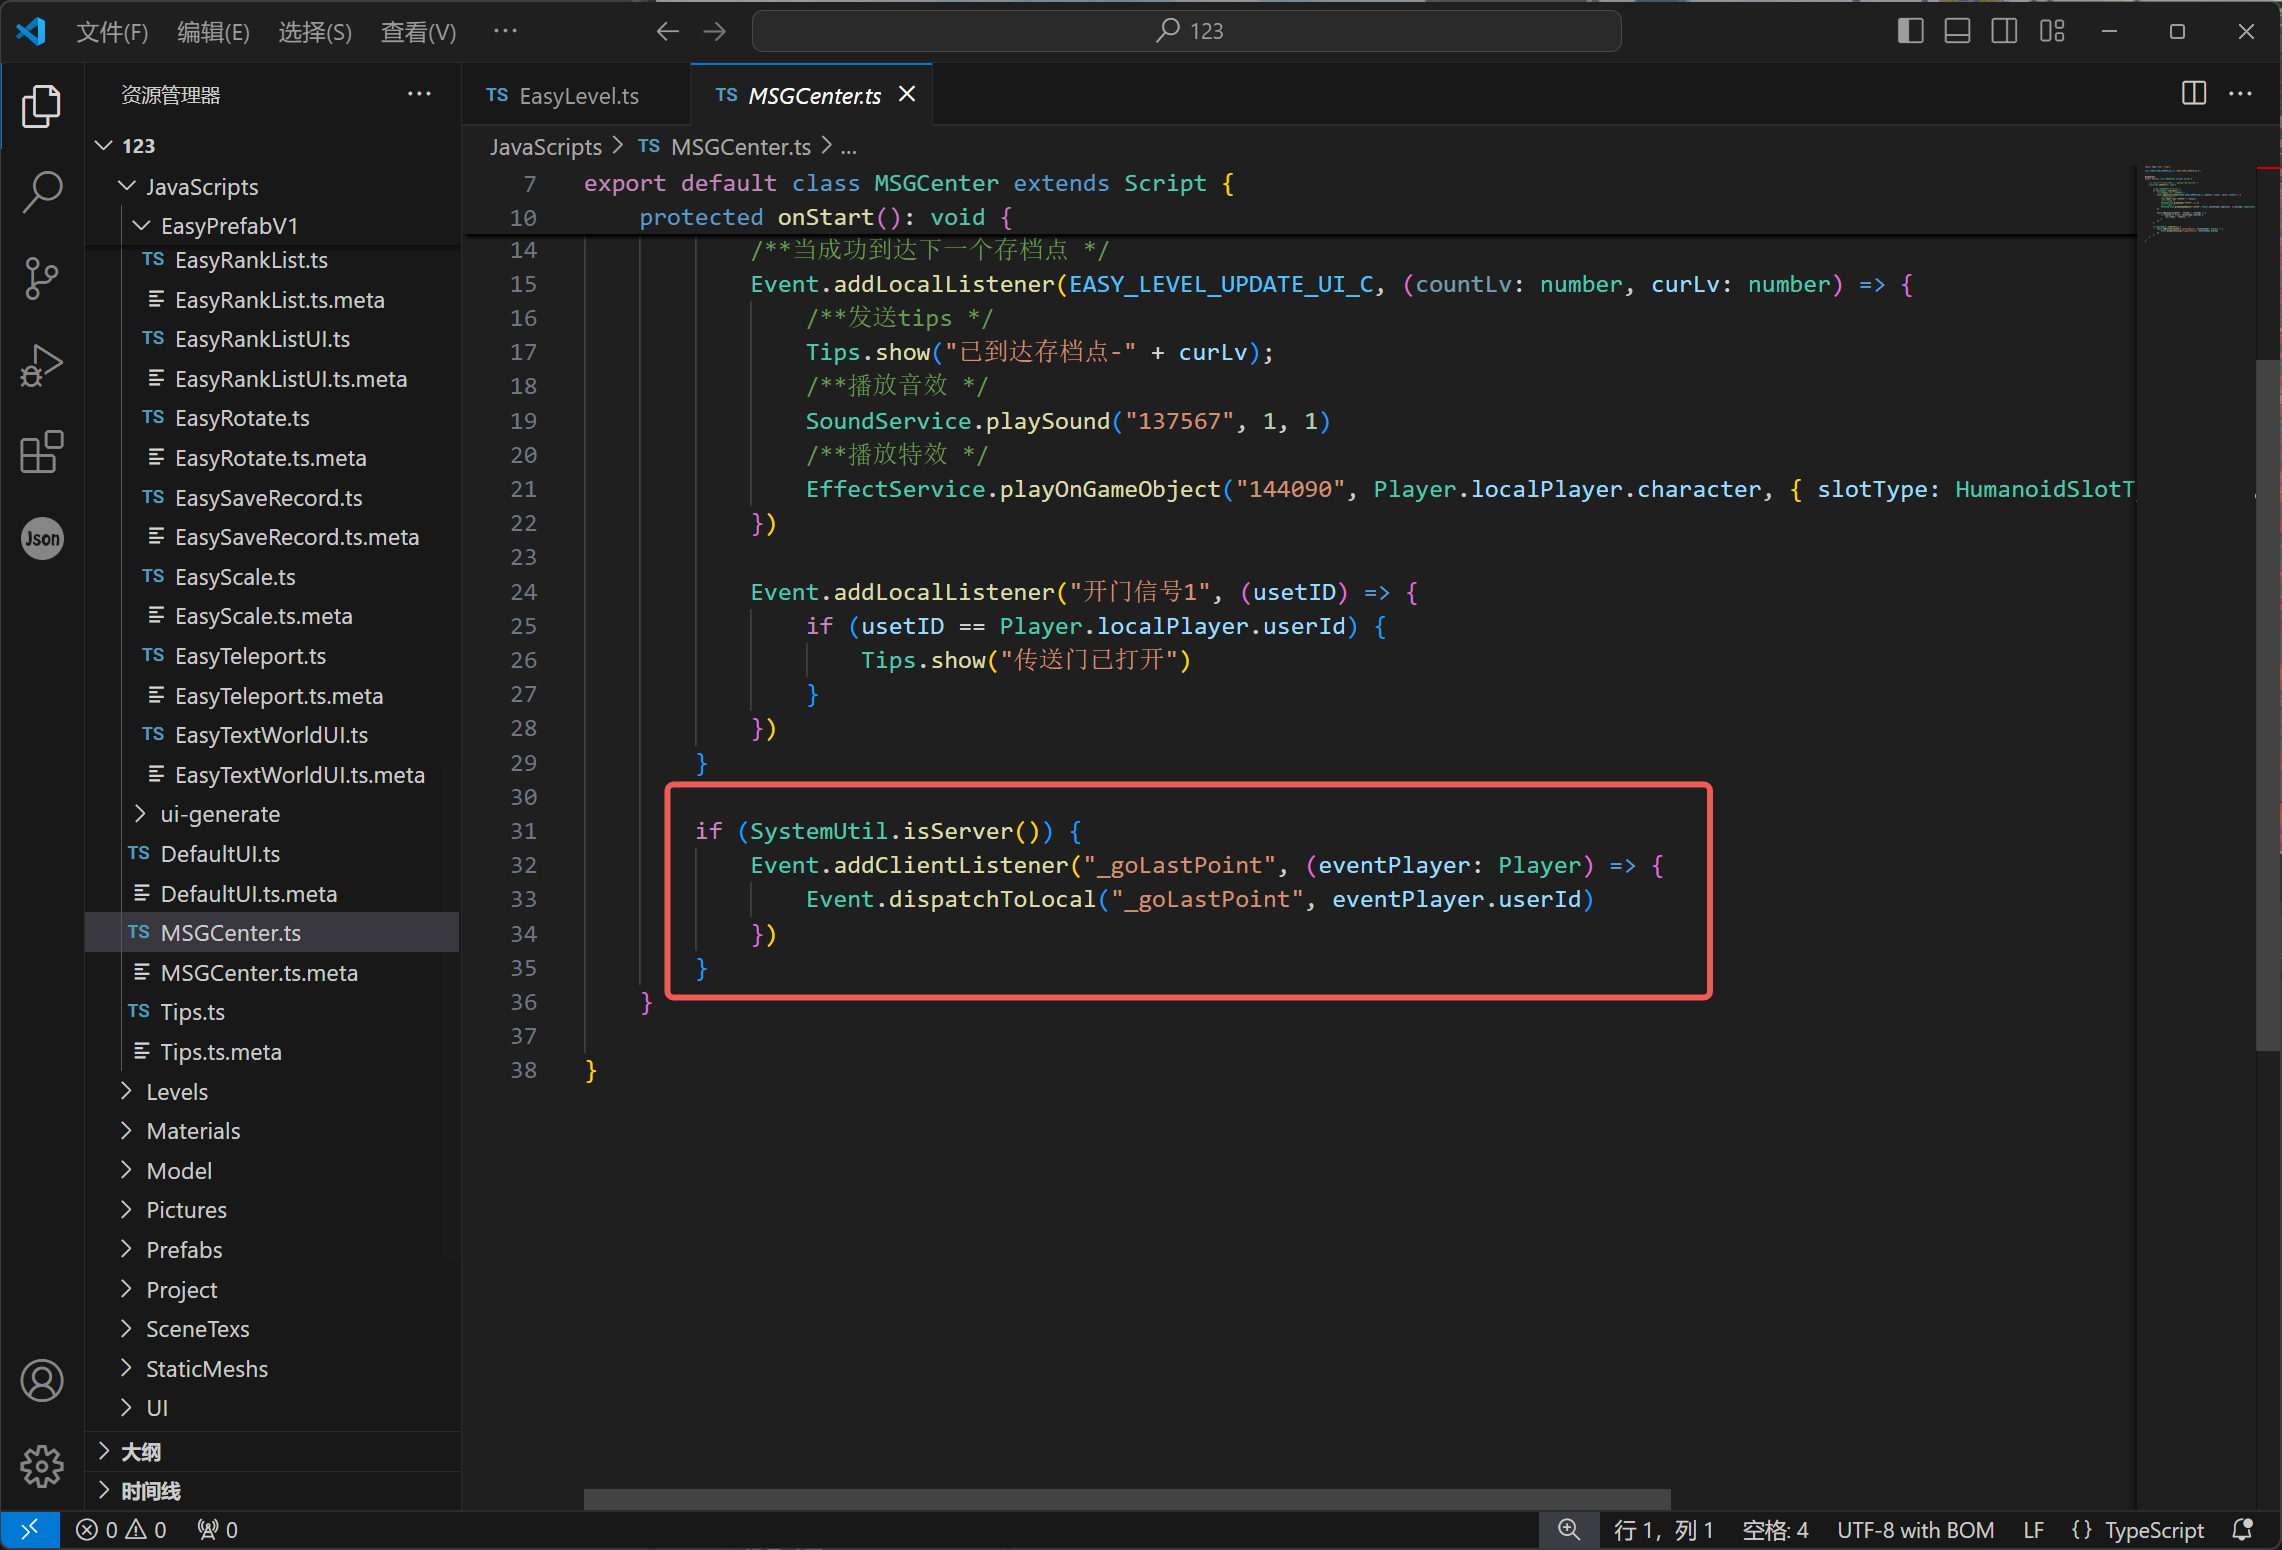Switch to the EasyLevel.ts tab
The image size is (2282, 1550).
576,95
